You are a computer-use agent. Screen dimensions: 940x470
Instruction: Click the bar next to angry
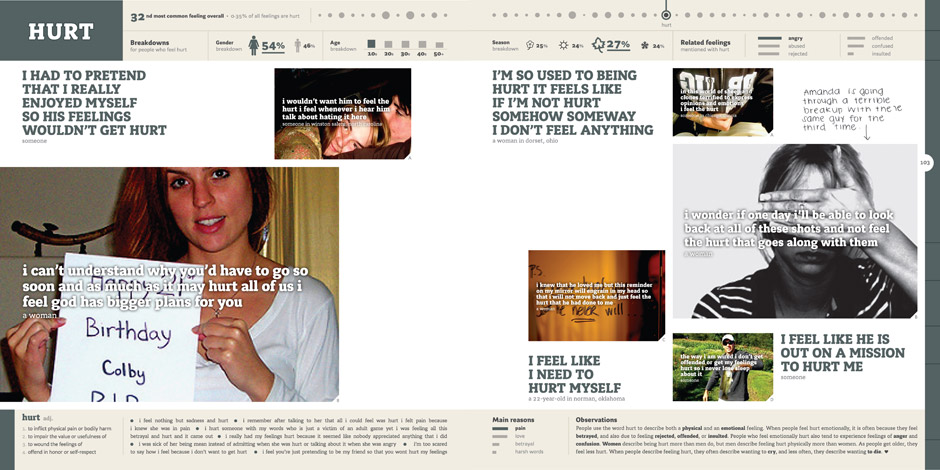click(770, 38)
